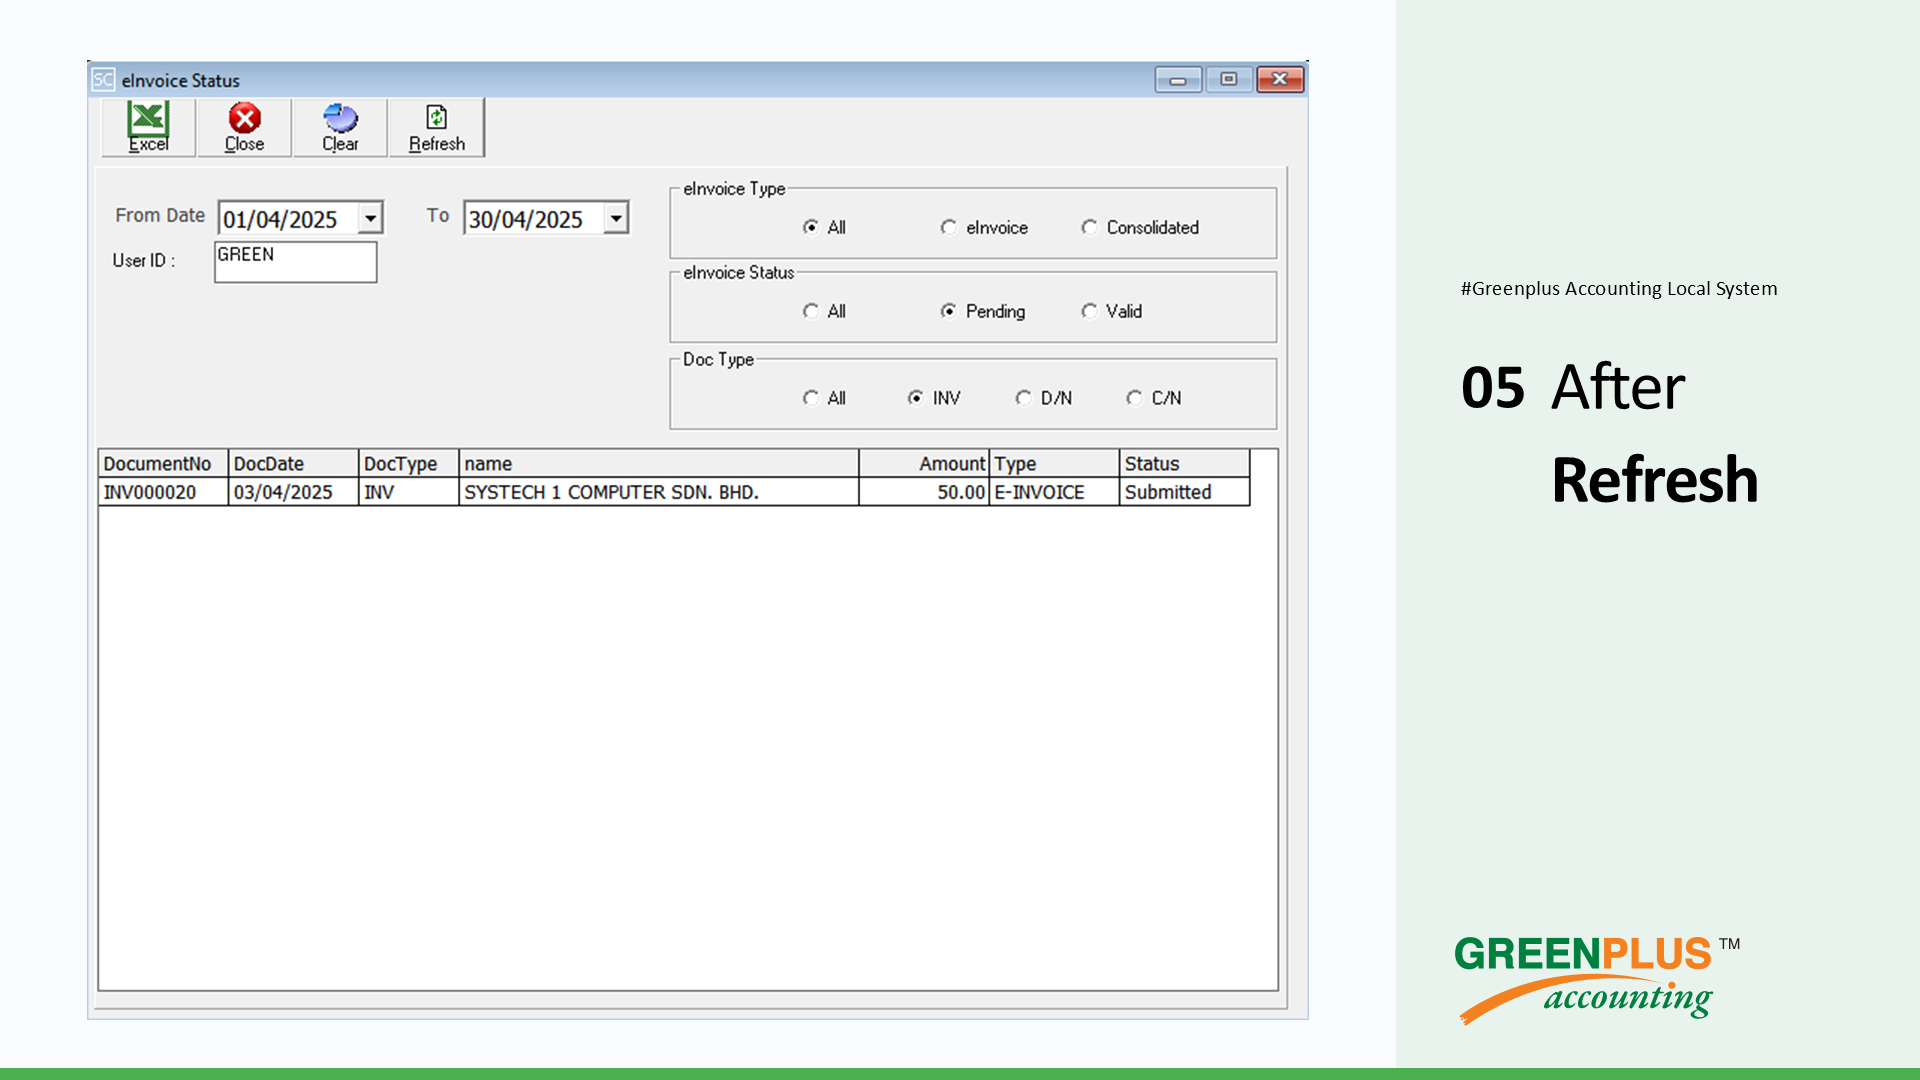Click the DocDate column header
Screen dimensions: 1920x1080
pos(294,463)
